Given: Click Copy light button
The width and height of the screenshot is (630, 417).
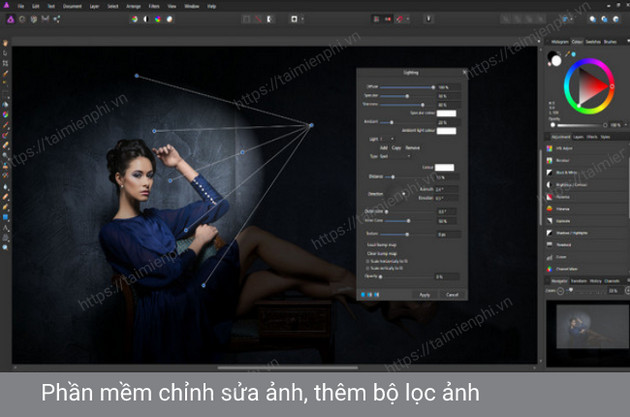Looking at the screenshot, I should [x=396, y=148].
